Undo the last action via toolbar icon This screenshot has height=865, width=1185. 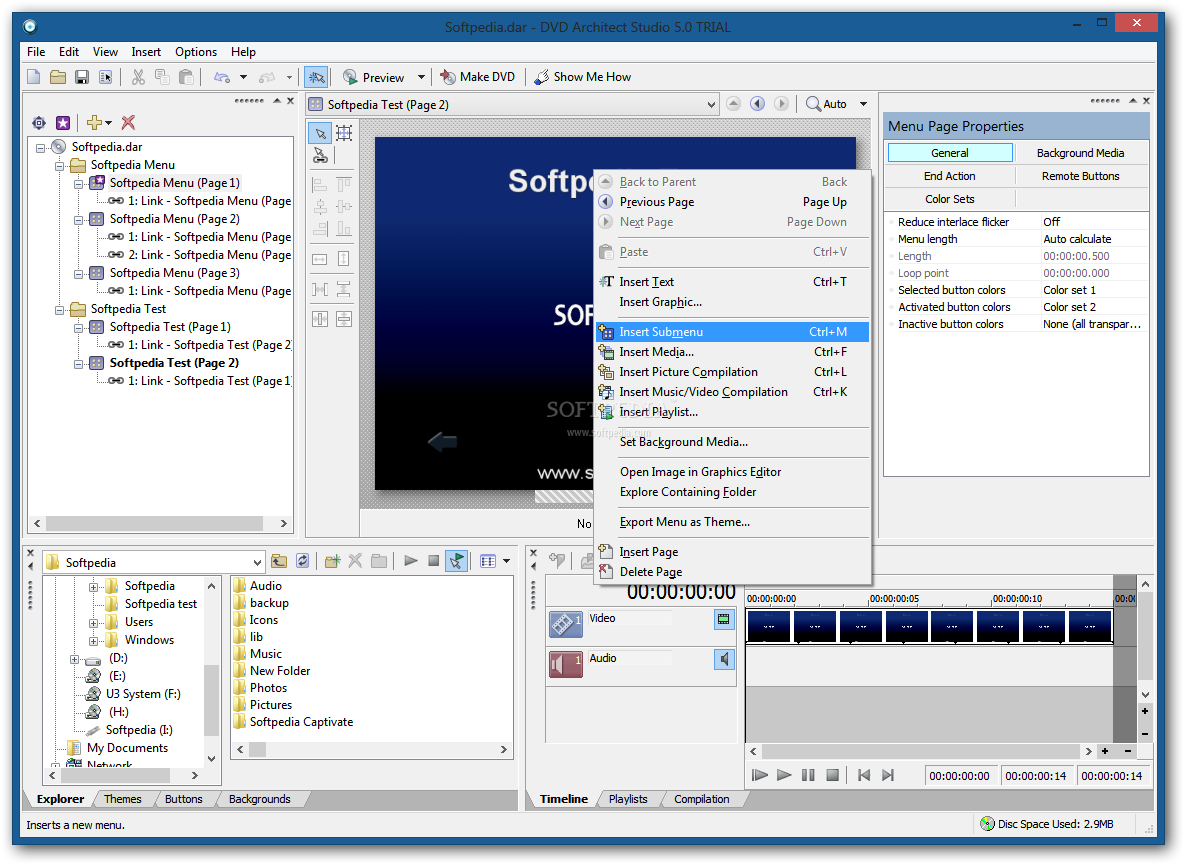222,77
